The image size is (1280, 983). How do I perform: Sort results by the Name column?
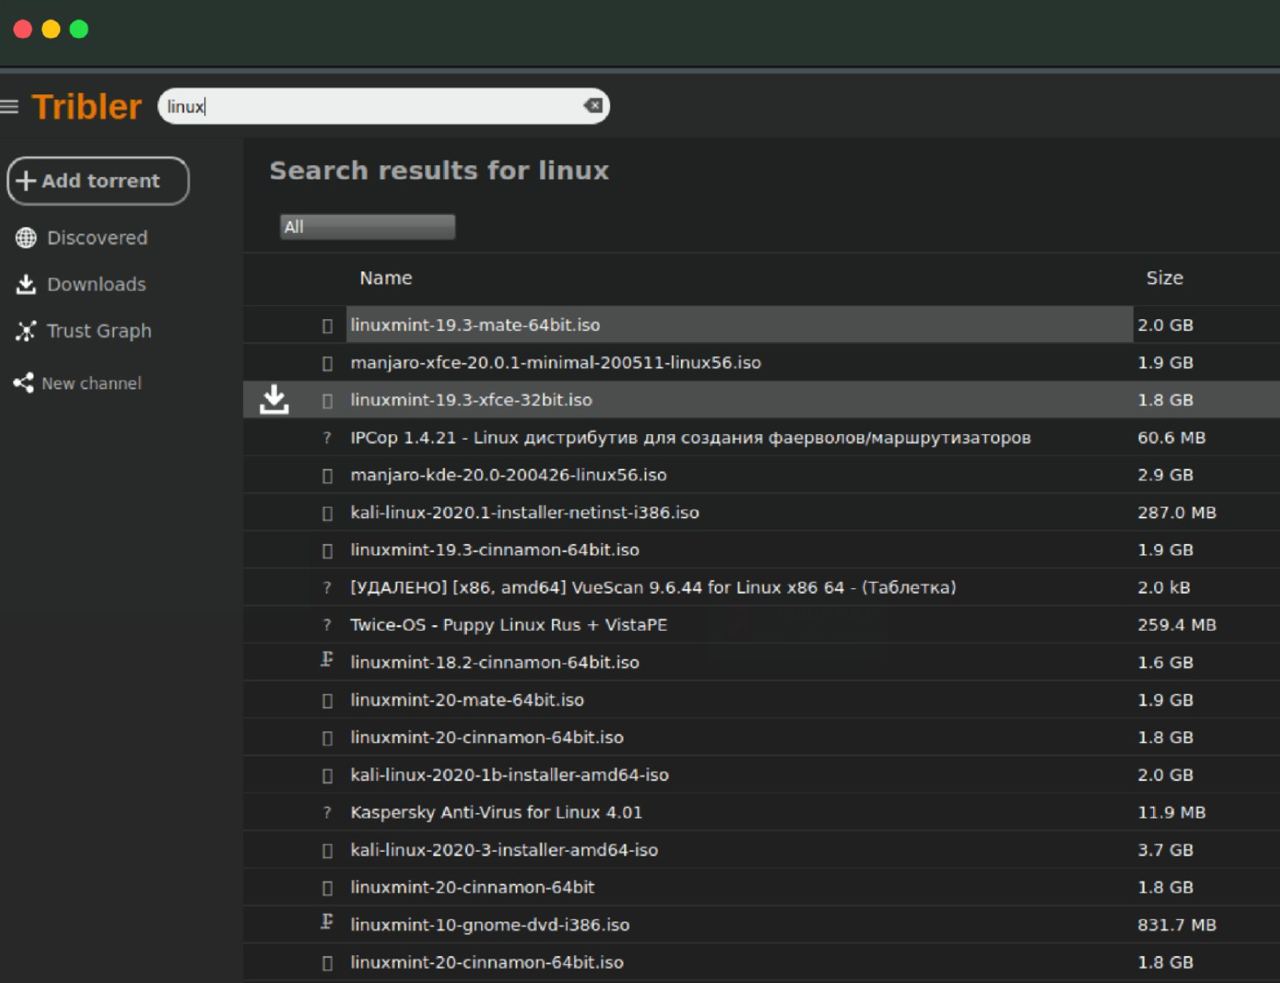pyautogui.click(x=386, y=278)
